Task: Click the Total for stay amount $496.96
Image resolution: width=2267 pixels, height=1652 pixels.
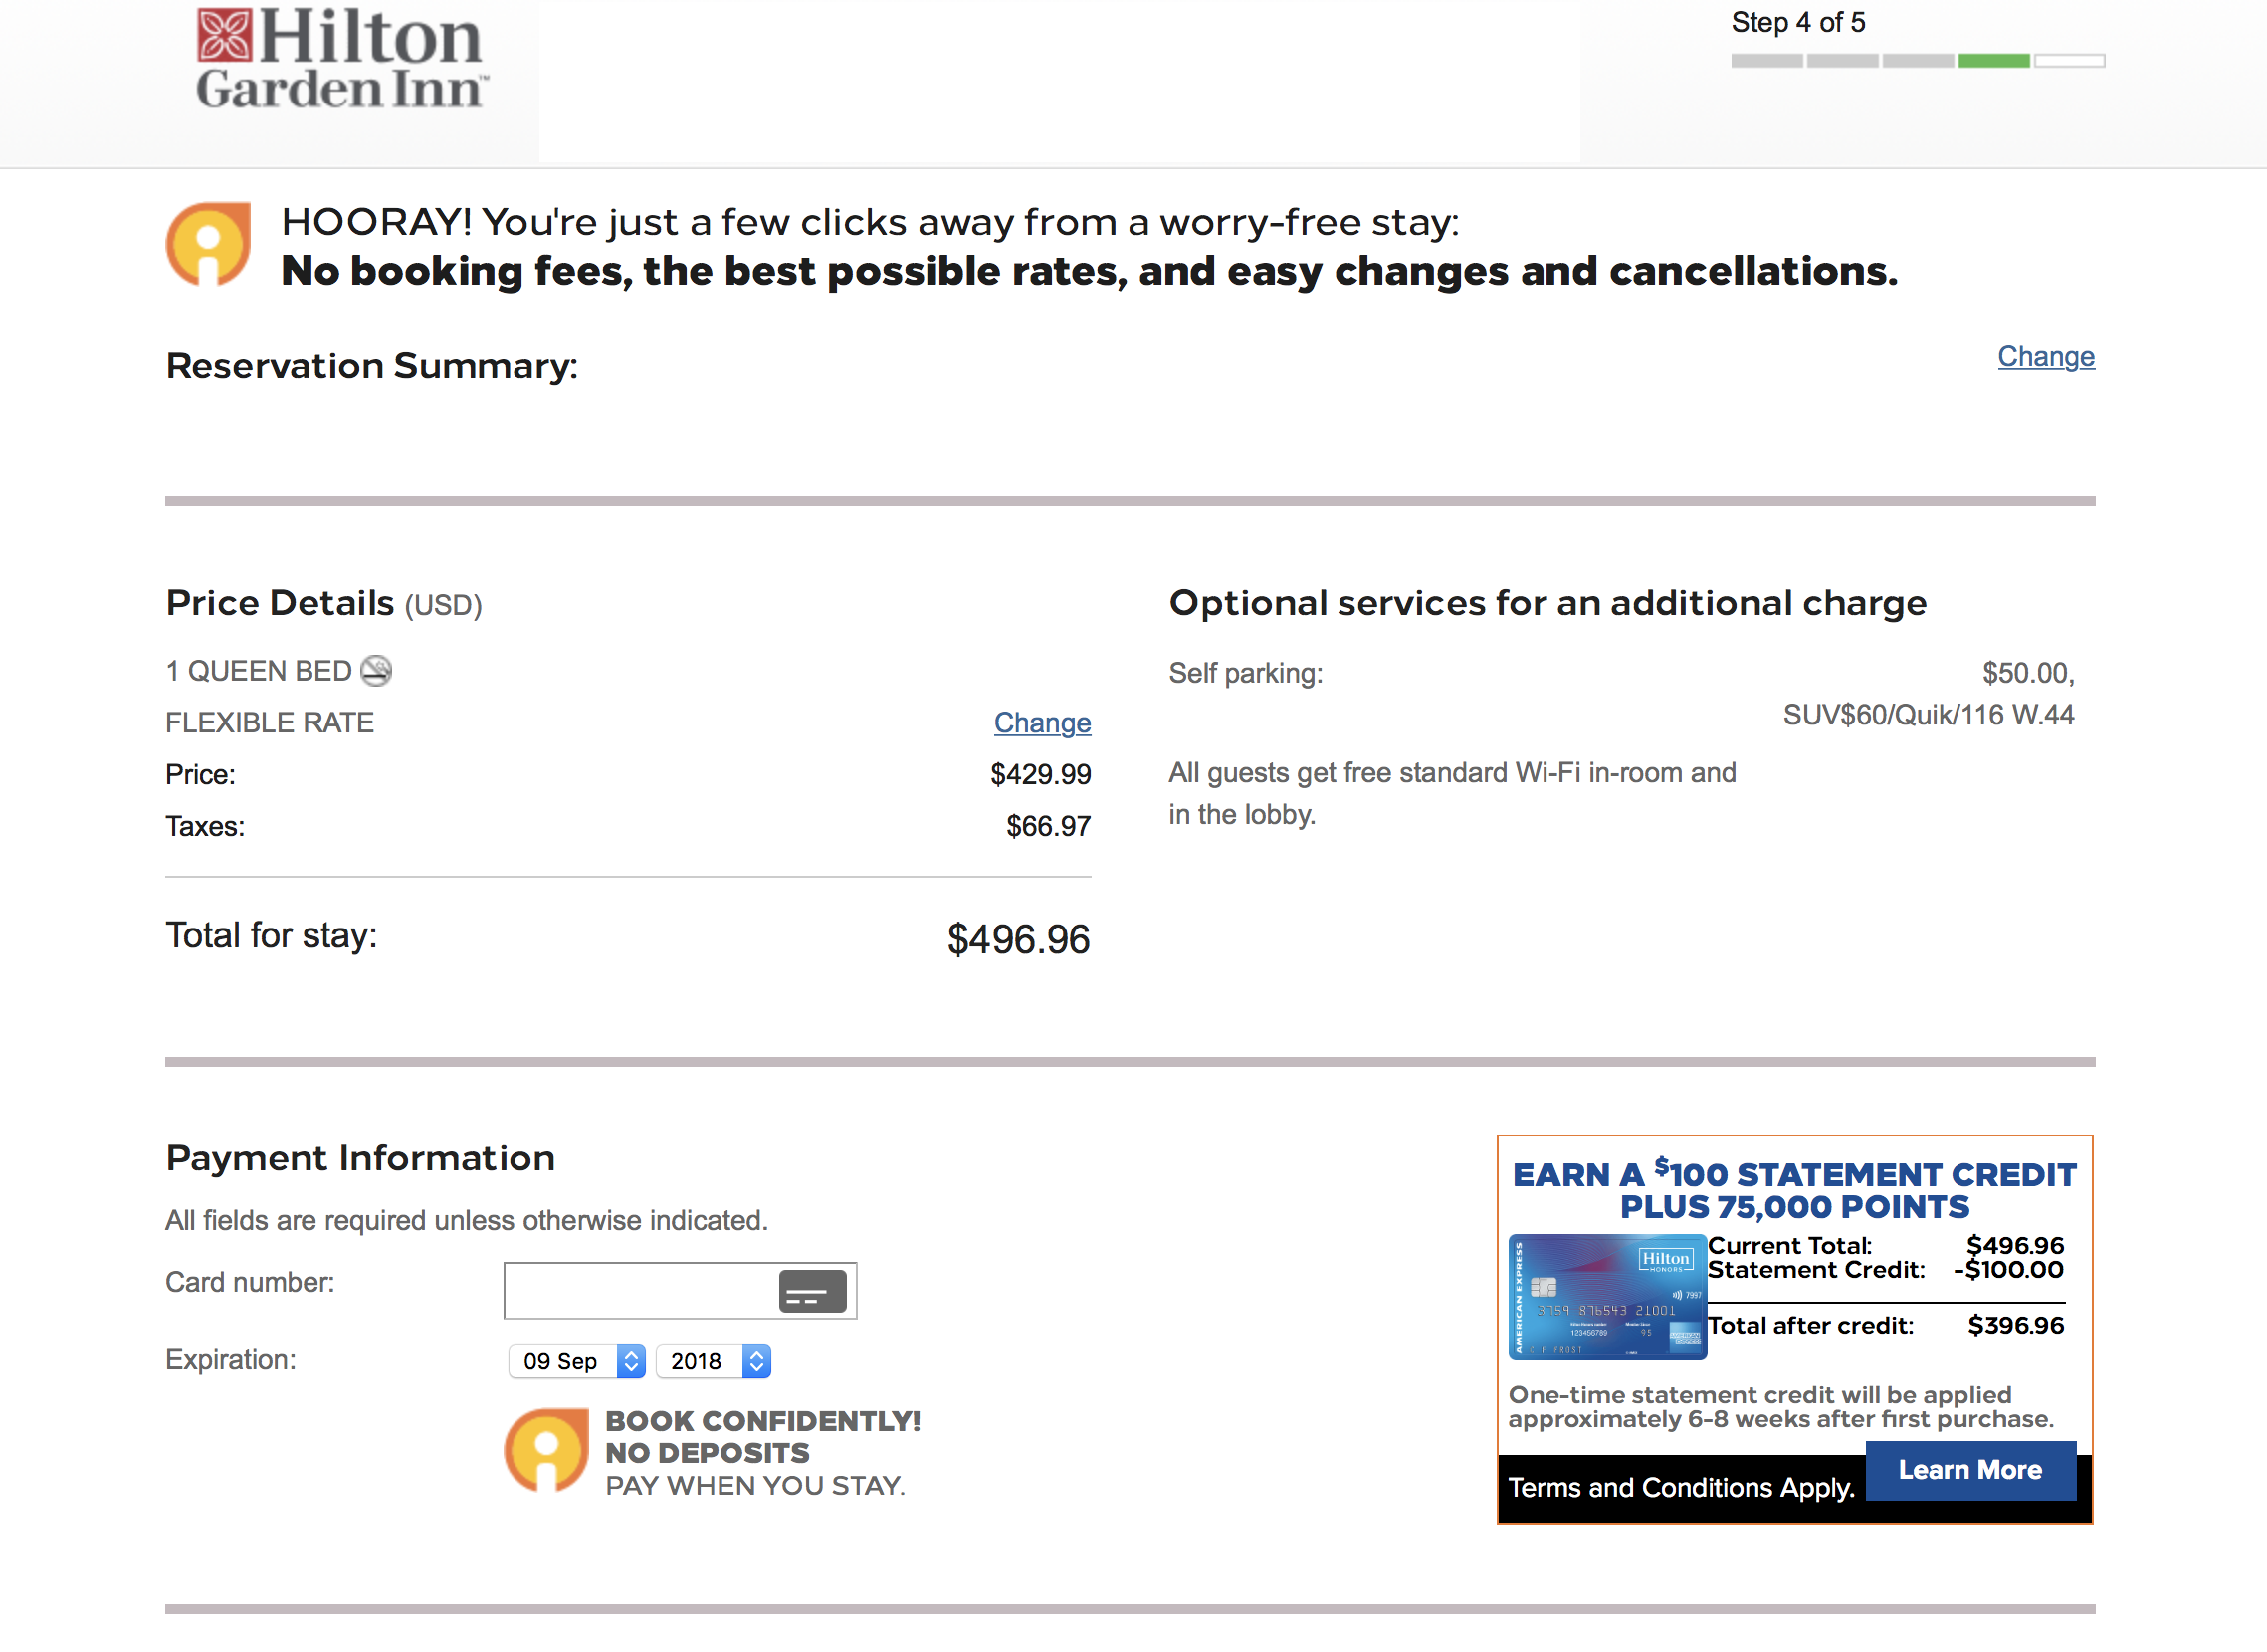Action: click(1018, 939)
